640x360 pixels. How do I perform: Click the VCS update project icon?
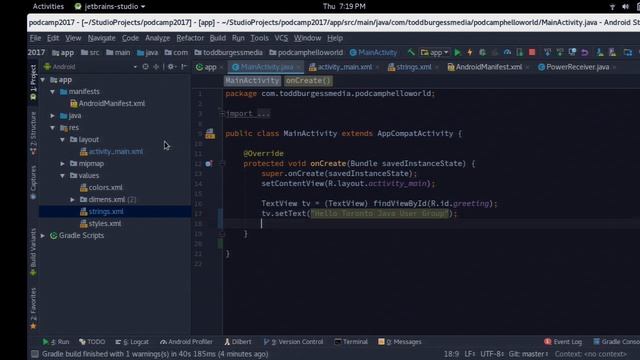[x=547, y=52]
